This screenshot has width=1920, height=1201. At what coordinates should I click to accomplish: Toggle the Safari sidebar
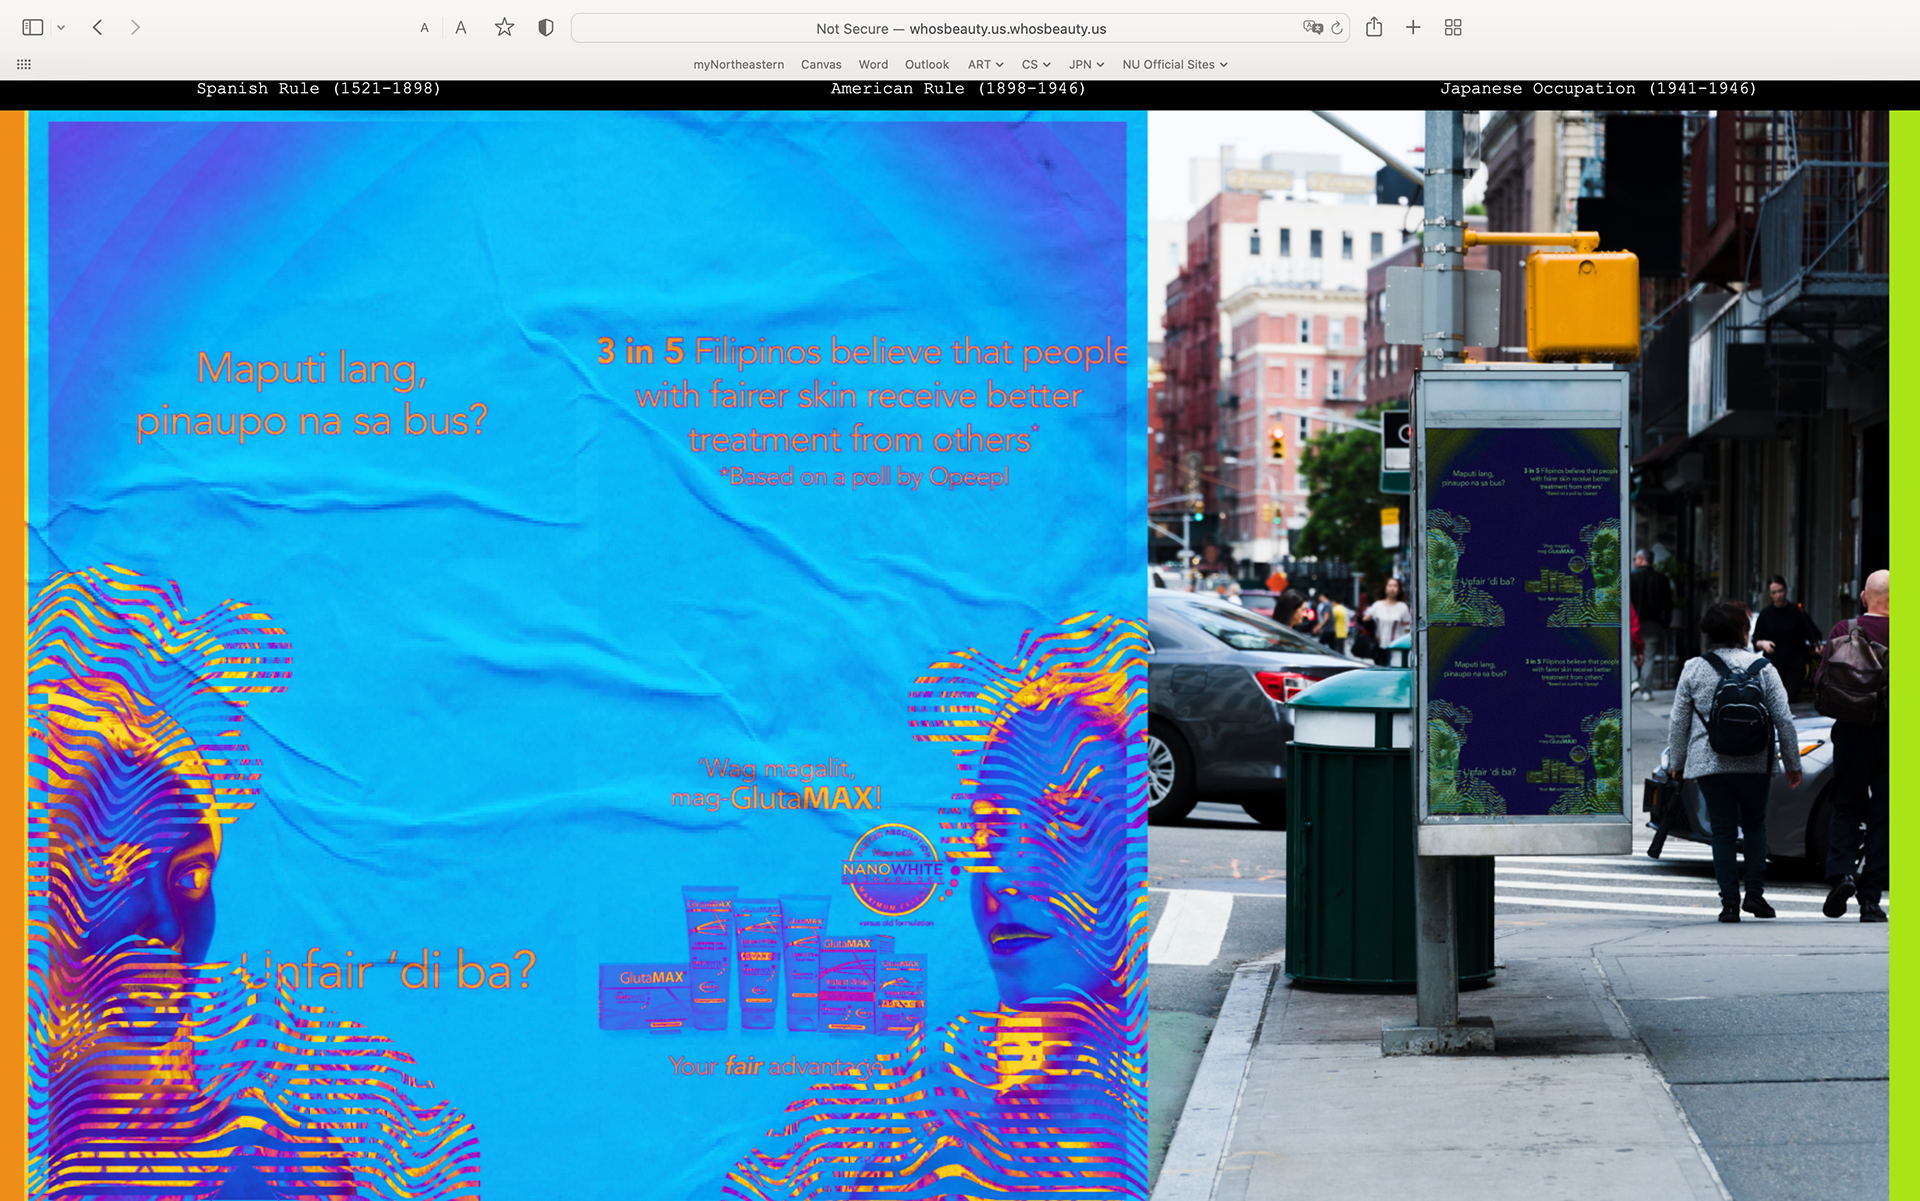(33, 28)
